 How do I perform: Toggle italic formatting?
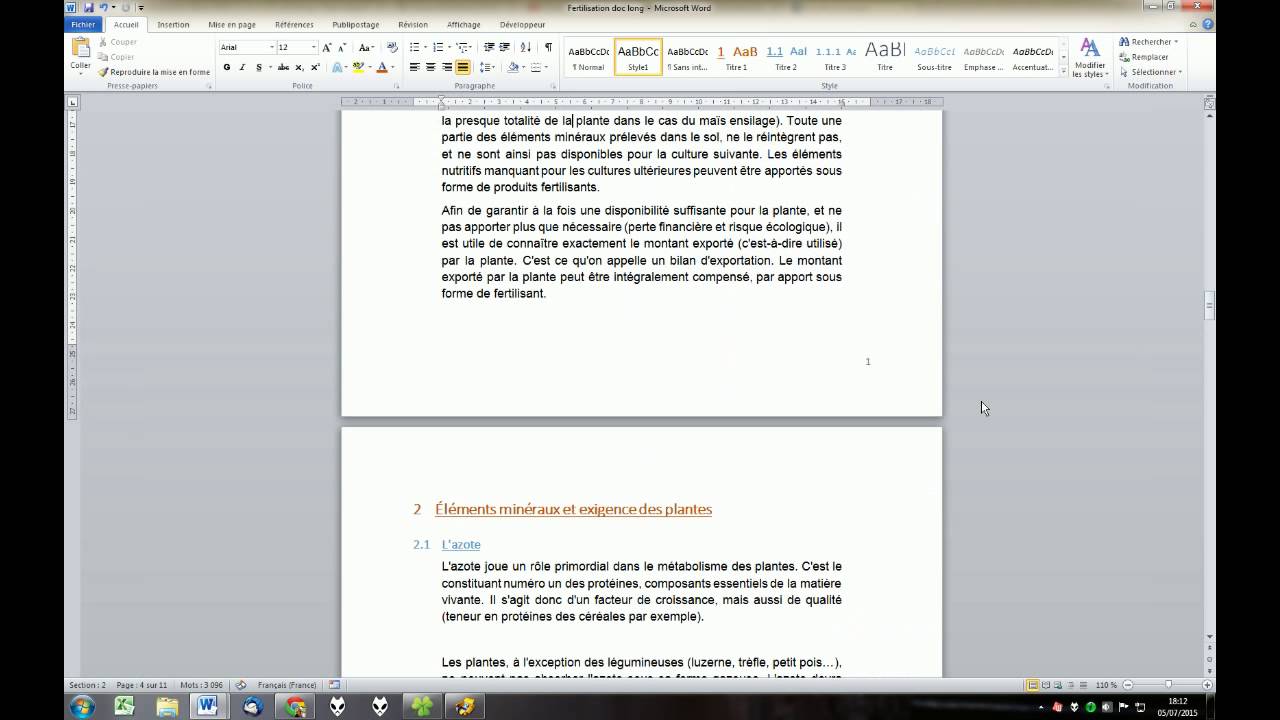242,67
